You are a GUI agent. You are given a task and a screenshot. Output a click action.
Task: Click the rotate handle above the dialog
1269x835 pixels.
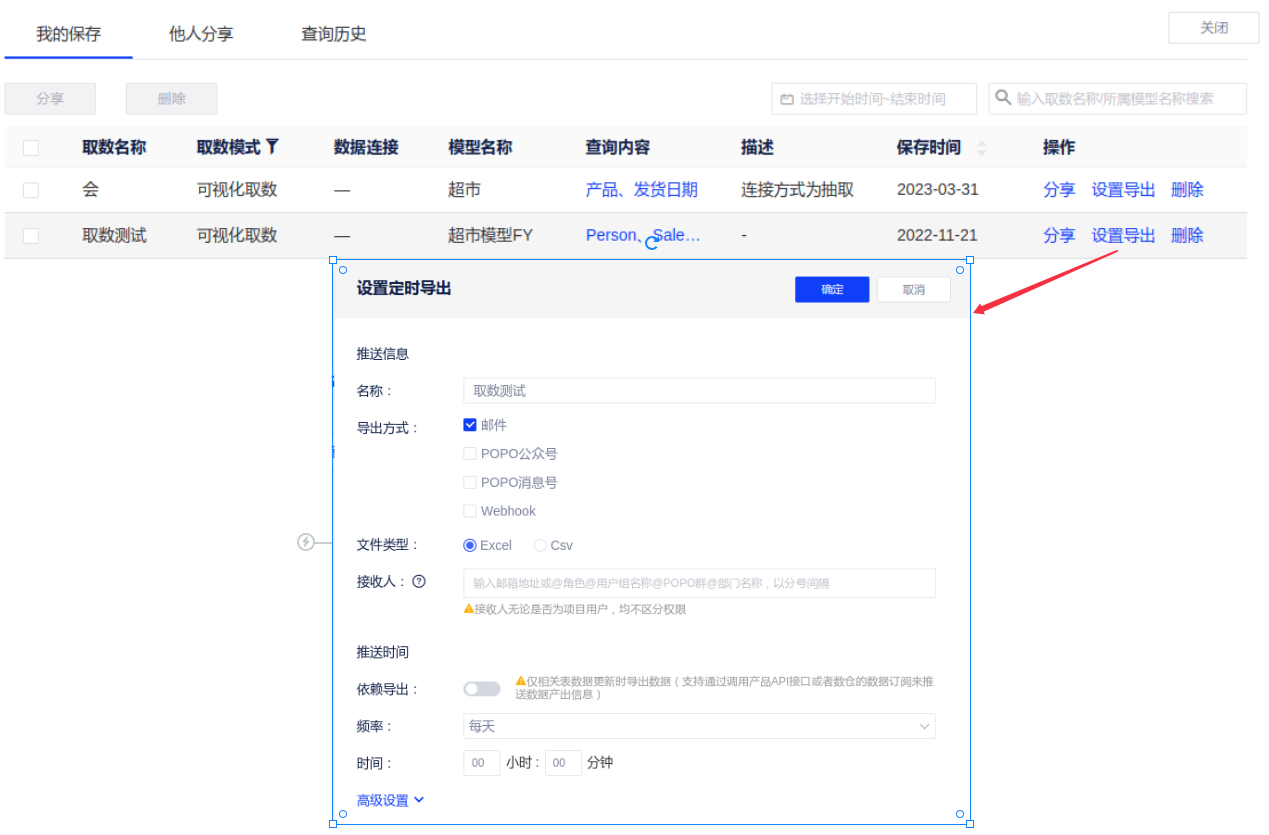(x=652, y=242)
